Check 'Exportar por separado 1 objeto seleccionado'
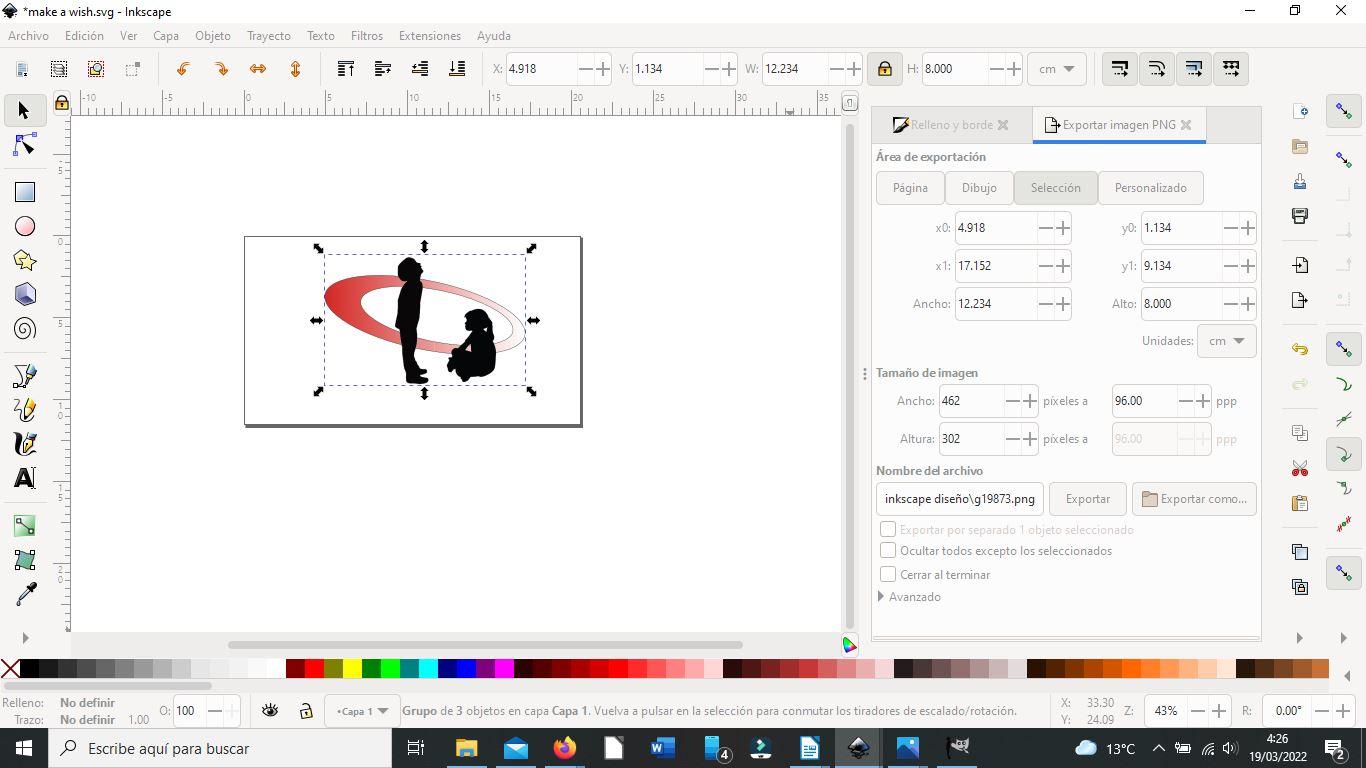Viewport: 1366px width, 768px height. click(x=888, y=529)
